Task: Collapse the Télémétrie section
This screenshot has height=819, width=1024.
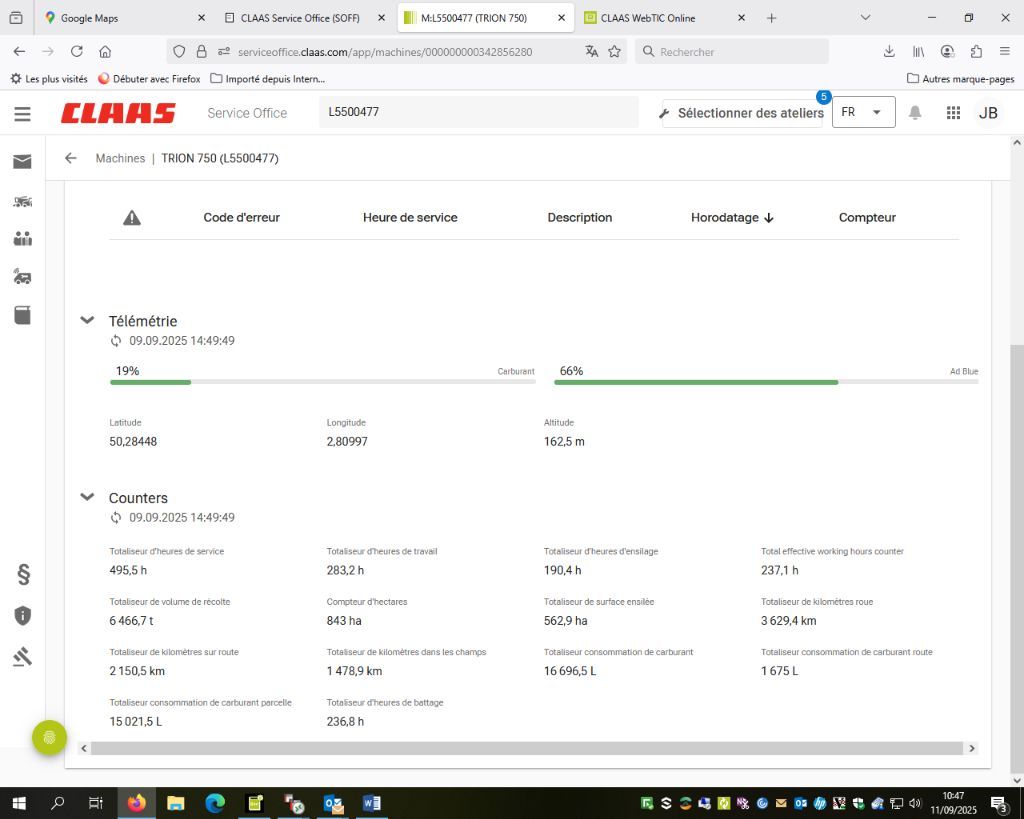Action: tap(87, 320)
